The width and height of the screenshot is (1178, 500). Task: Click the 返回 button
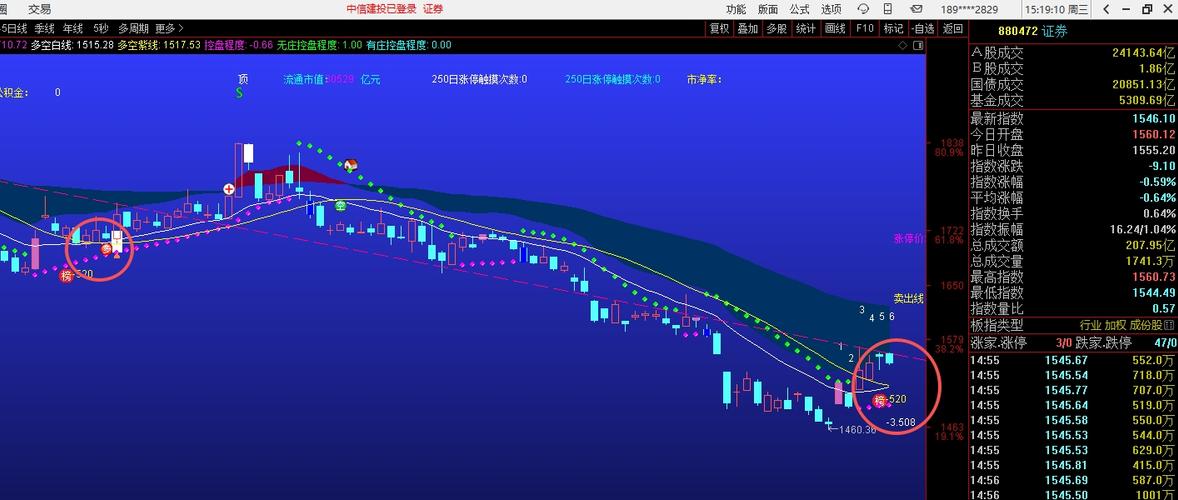pos(953,29)
